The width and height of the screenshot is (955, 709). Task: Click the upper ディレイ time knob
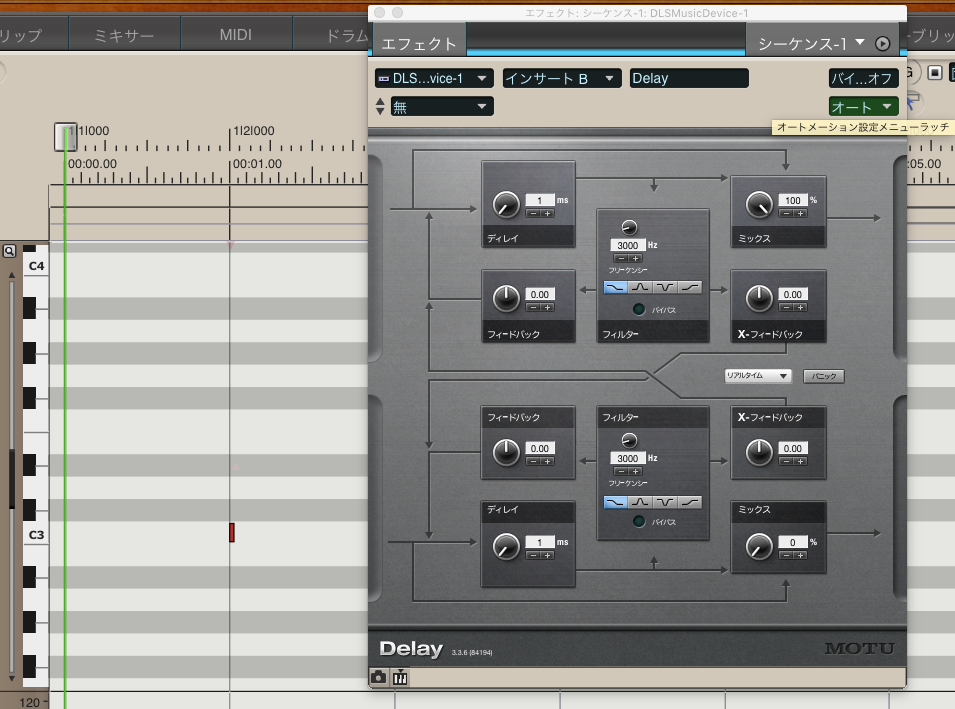506,205
